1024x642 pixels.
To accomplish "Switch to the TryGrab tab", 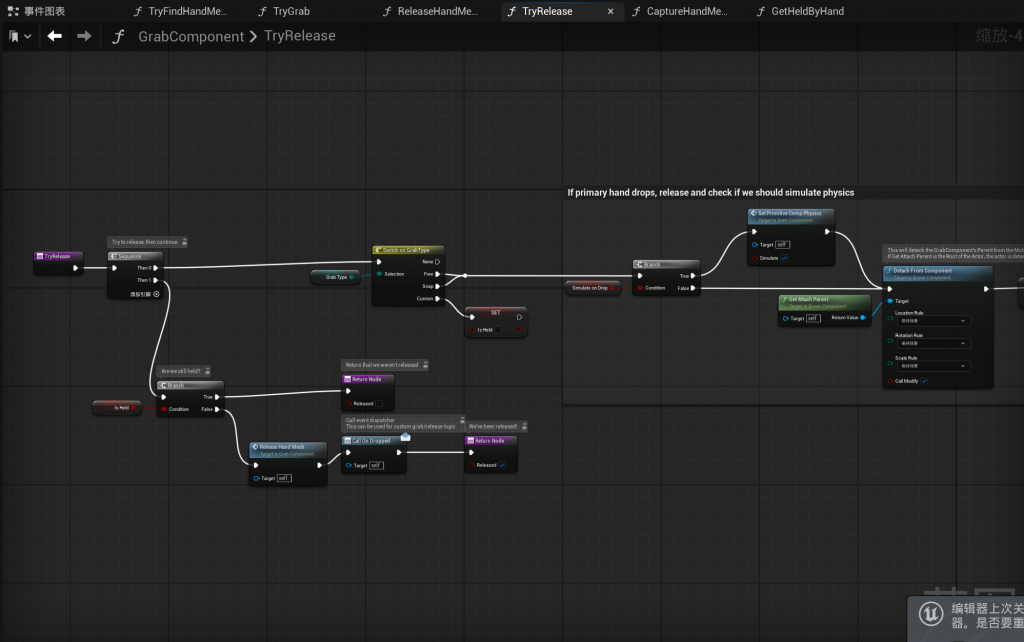I will coord(291,11).
